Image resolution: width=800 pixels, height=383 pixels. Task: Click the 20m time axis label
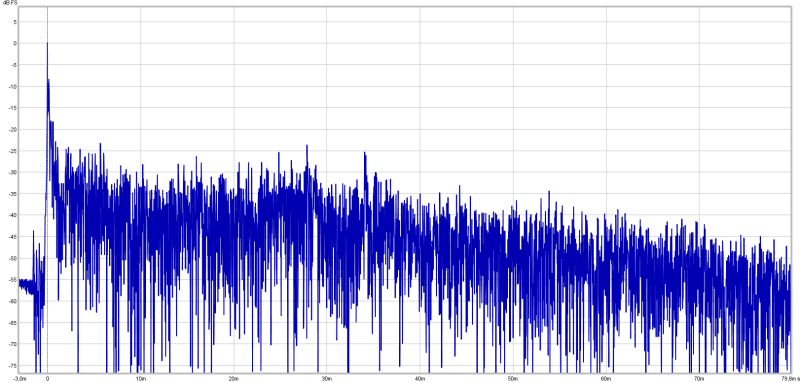click(234, 379)
